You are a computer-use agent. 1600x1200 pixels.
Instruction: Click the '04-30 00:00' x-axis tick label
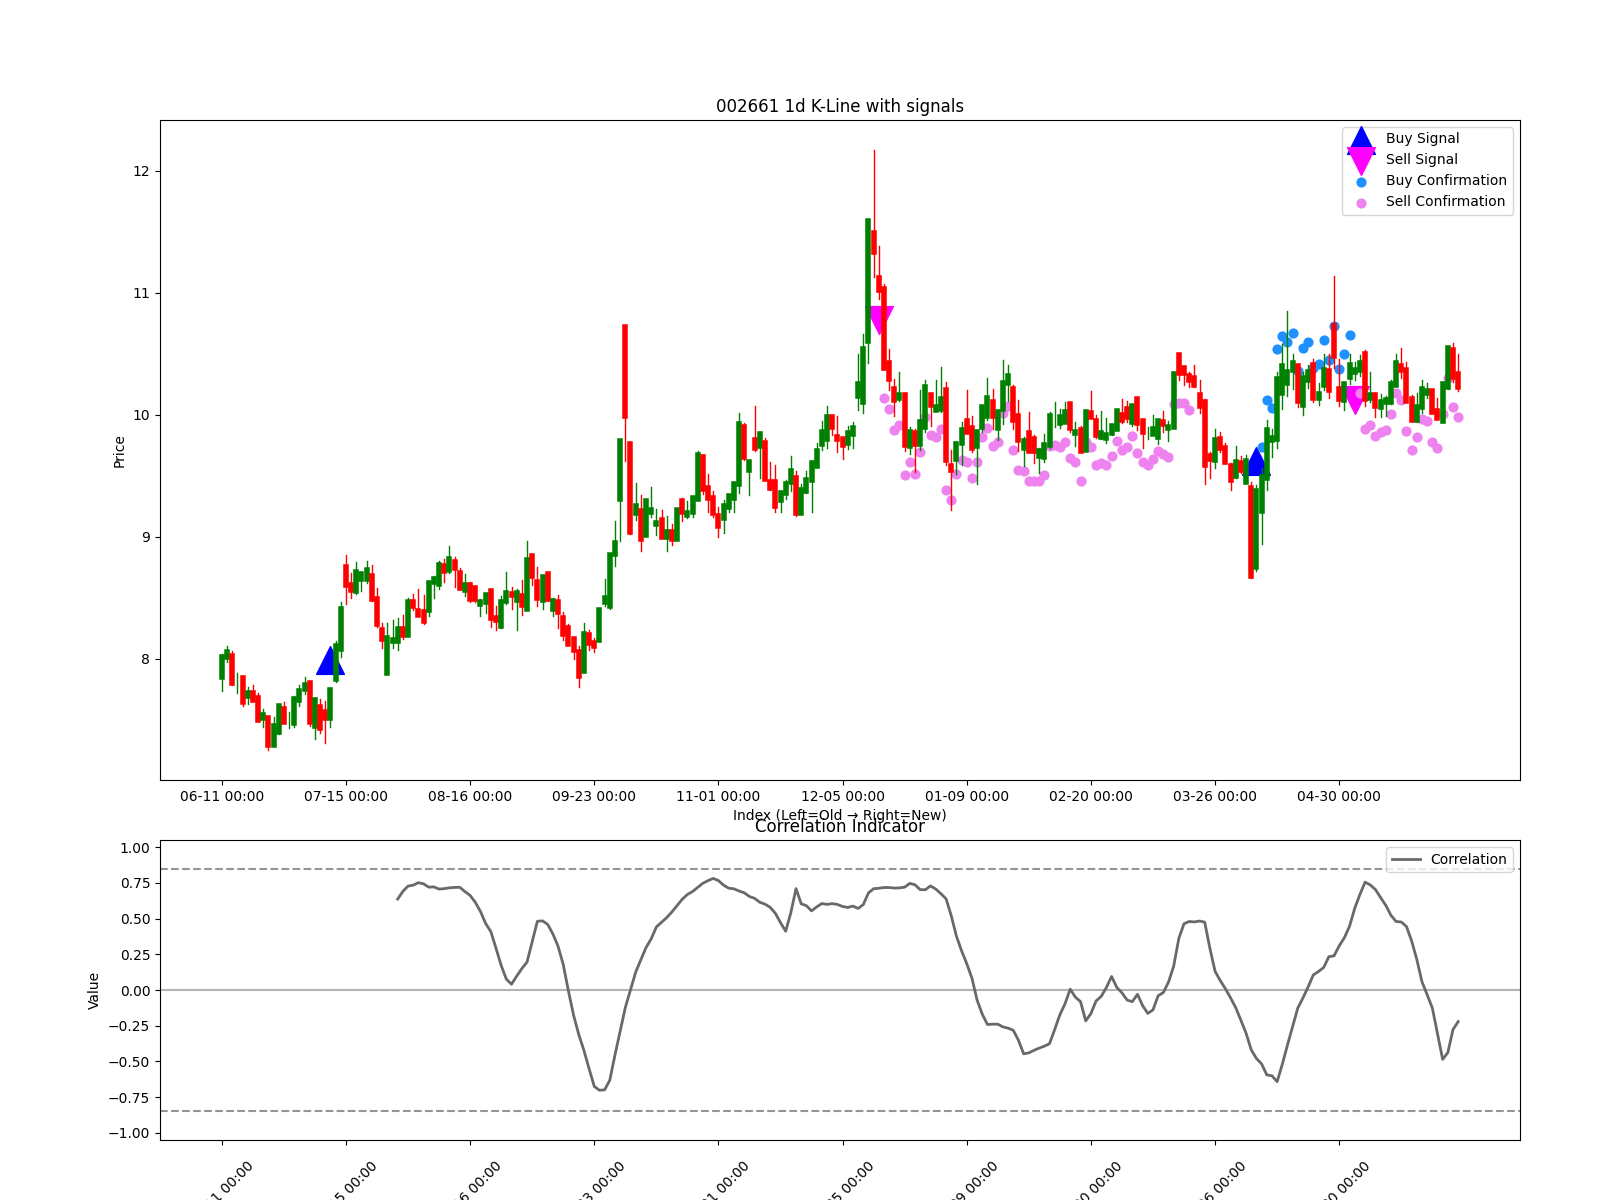click(x=1339, y=797)
